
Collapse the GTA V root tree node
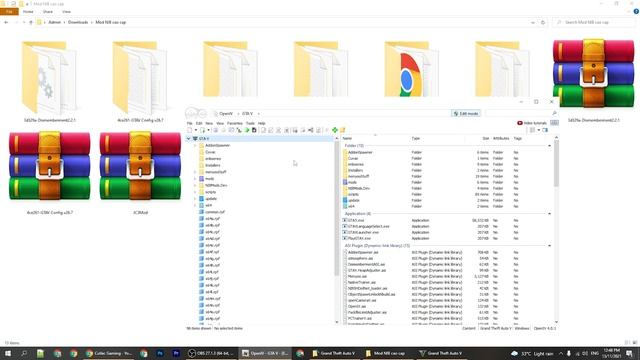(189, 139)
